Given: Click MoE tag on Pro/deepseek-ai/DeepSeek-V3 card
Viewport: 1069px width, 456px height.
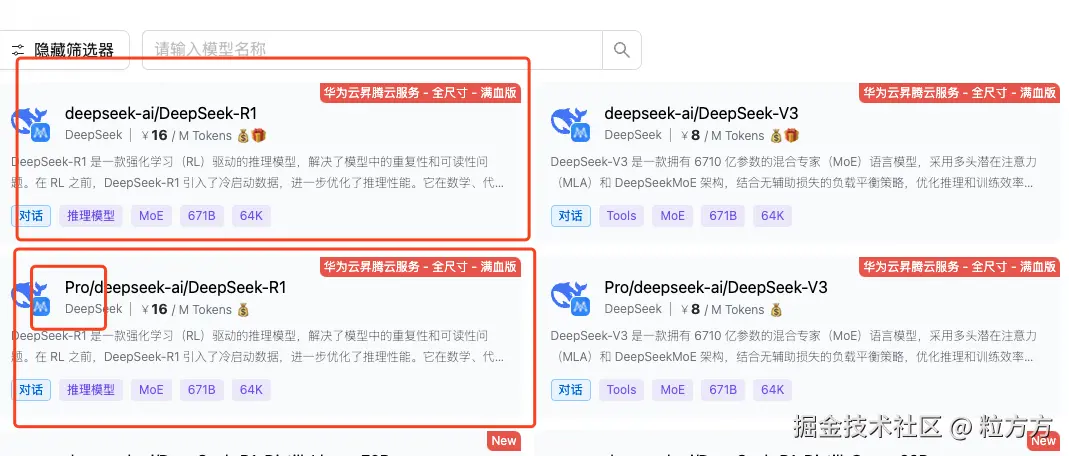Looking at the screenshot, I should (x=672, y=390).
